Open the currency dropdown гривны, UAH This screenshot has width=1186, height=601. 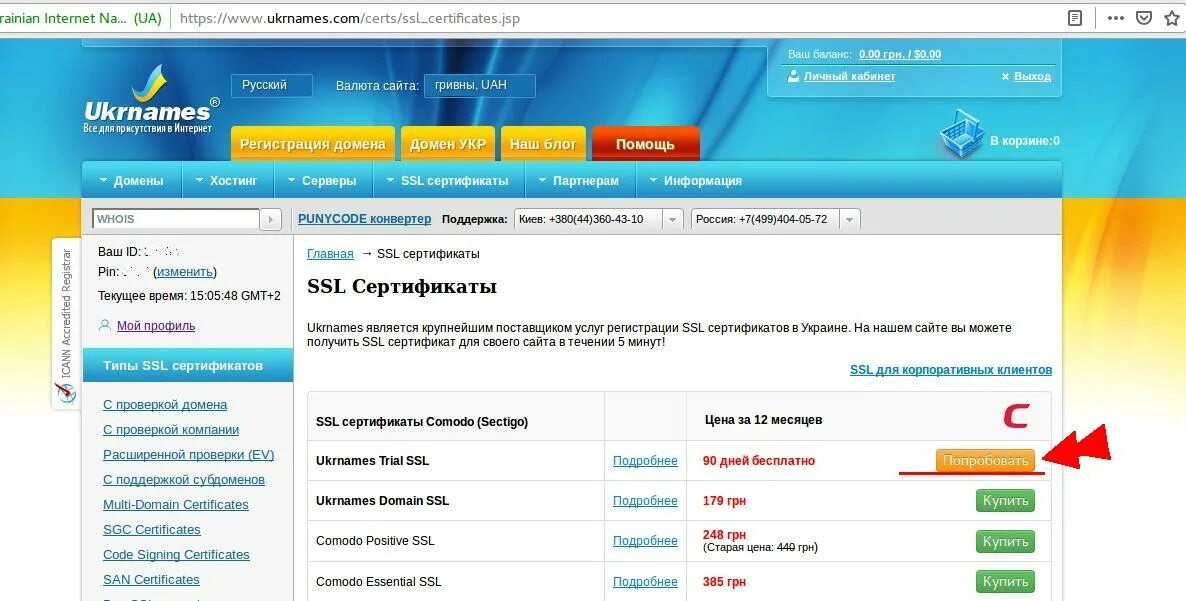[480, 85]
